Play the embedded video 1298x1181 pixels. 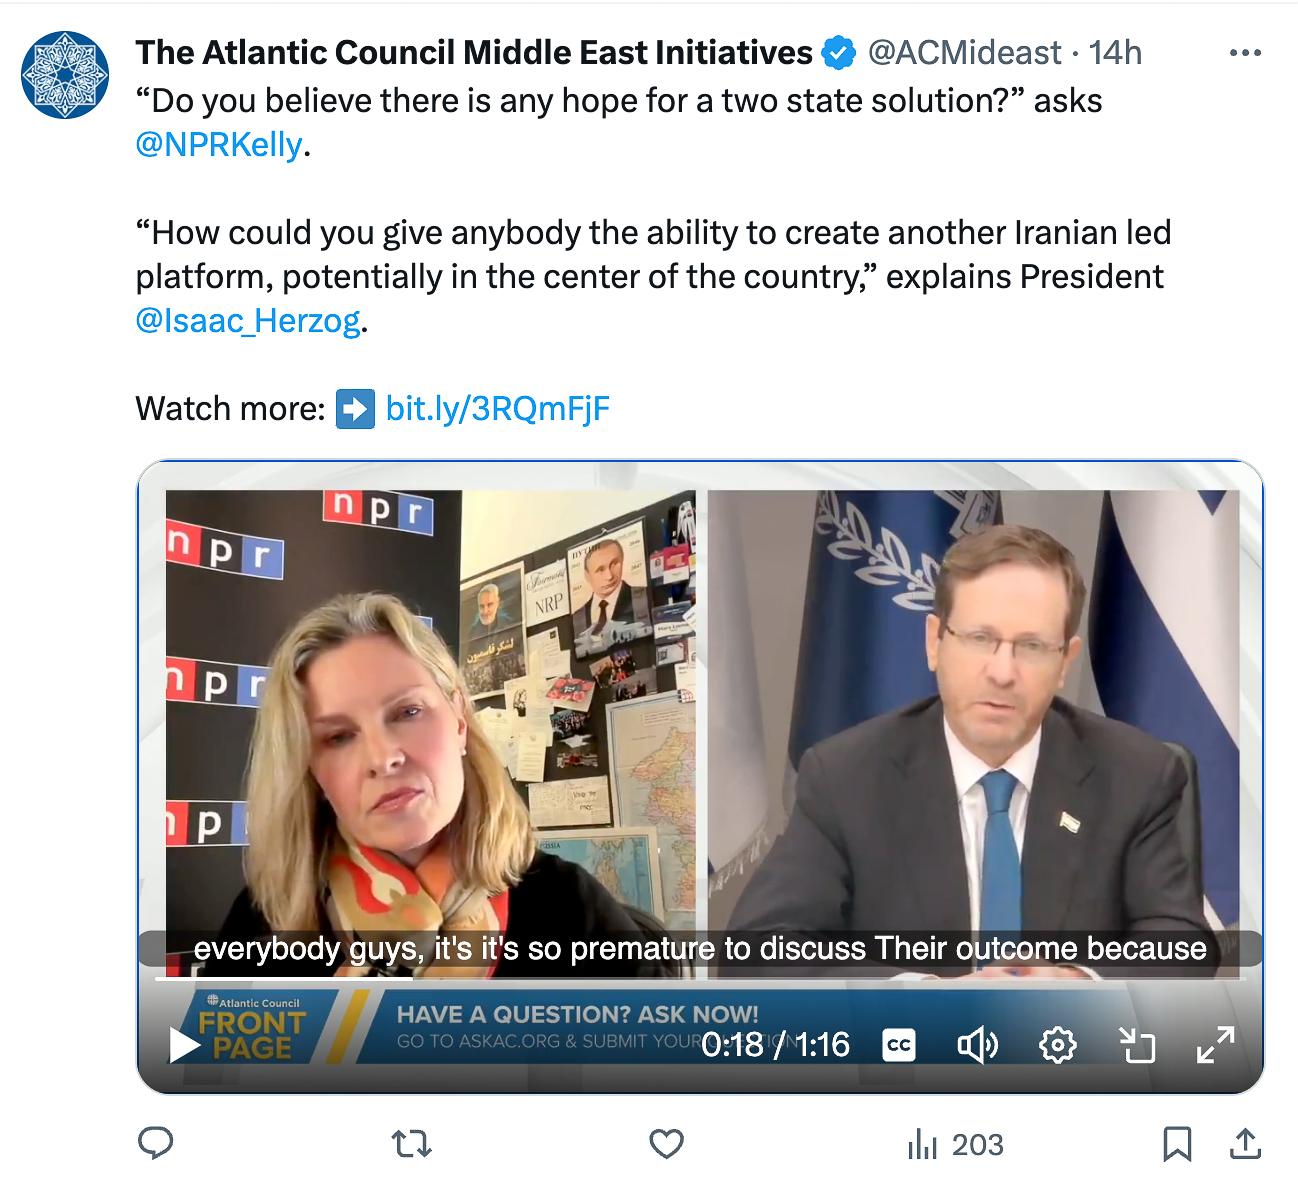[185, 1045]
